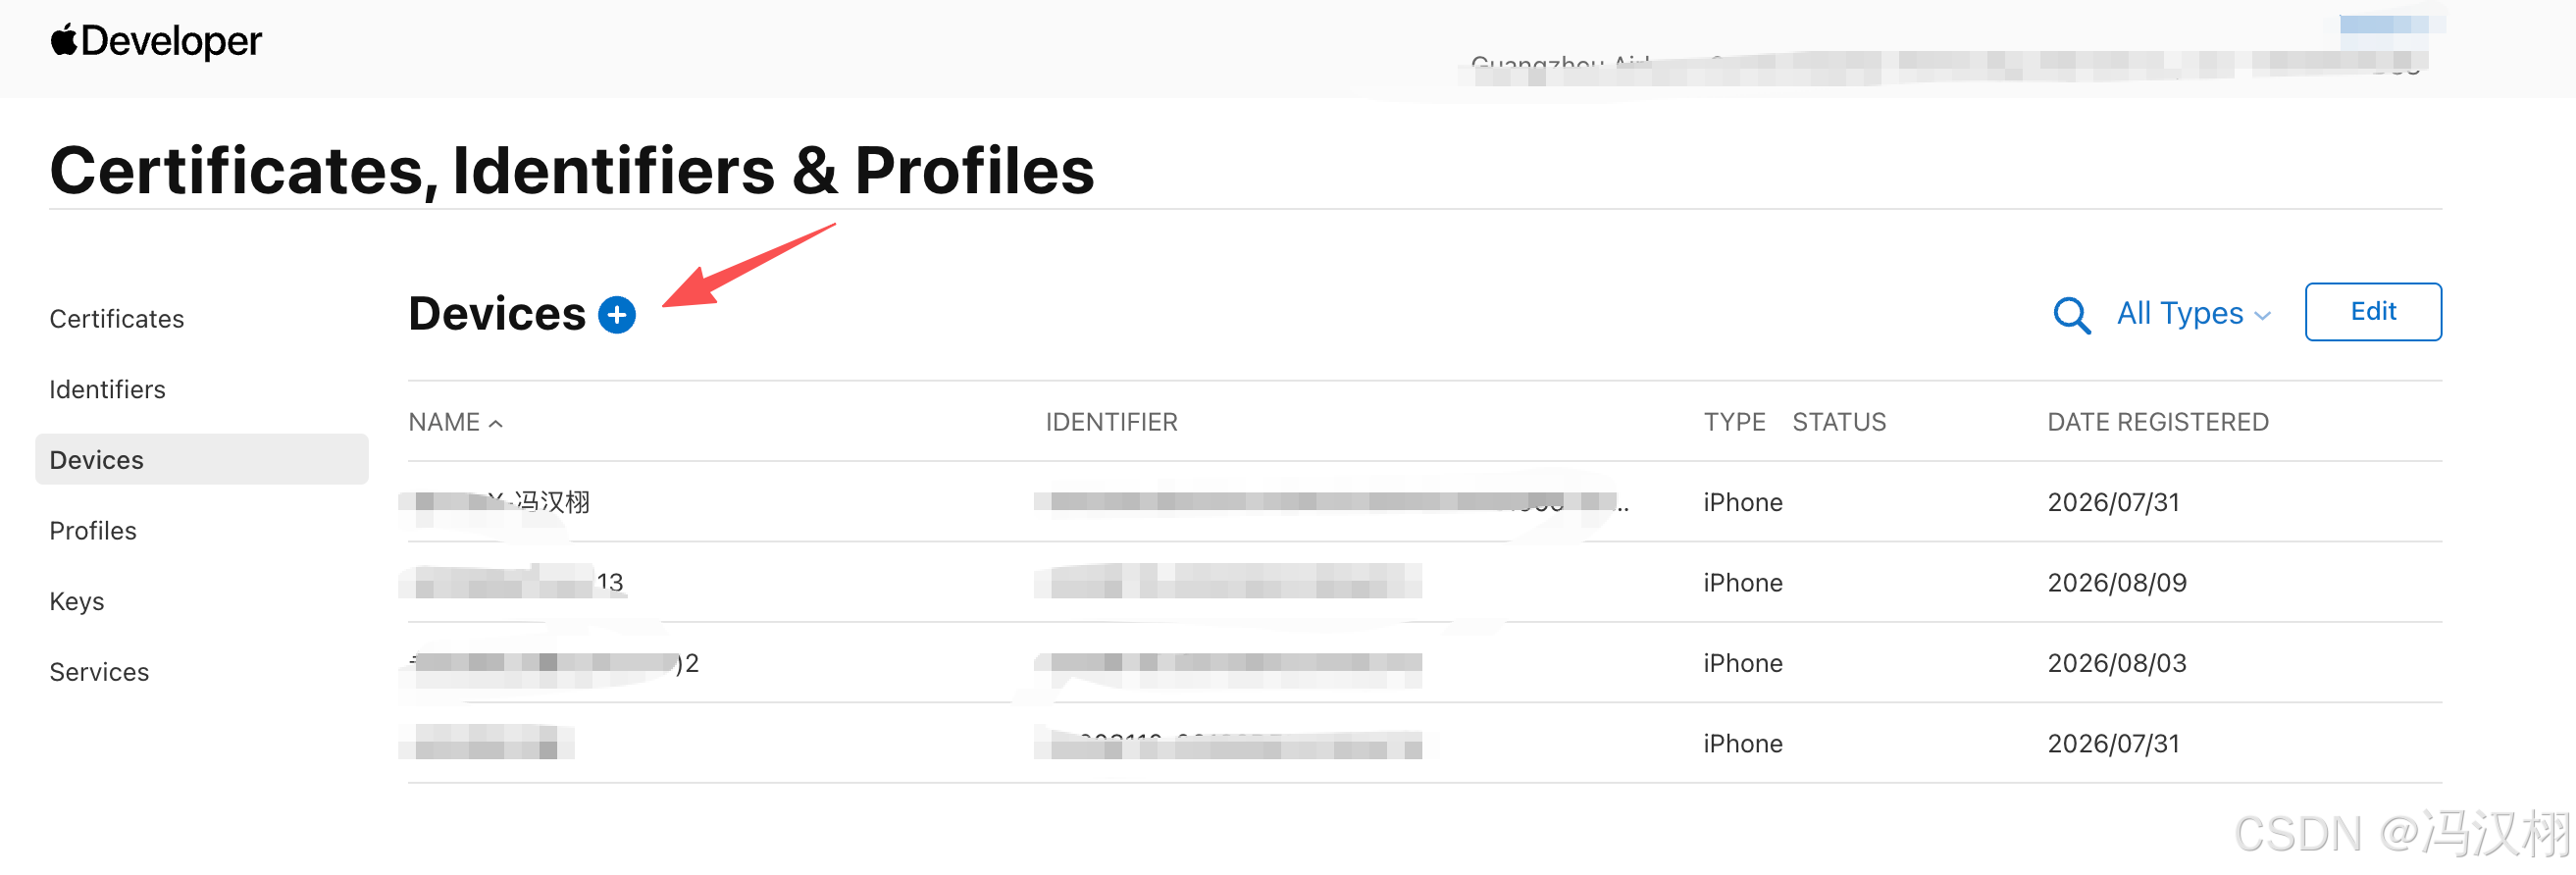The width and height of the screenshot is (2576, 875).
Task: Click the TYPE column header
Action: tap(1734, 422)
